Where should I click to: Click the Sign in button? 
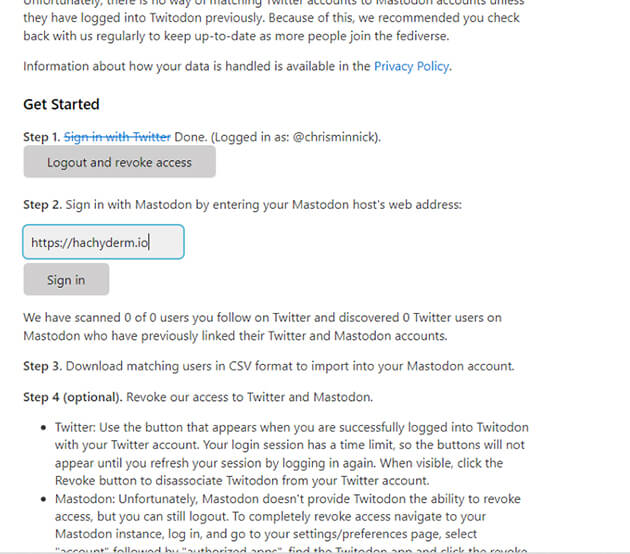click(x=66, y=280)
